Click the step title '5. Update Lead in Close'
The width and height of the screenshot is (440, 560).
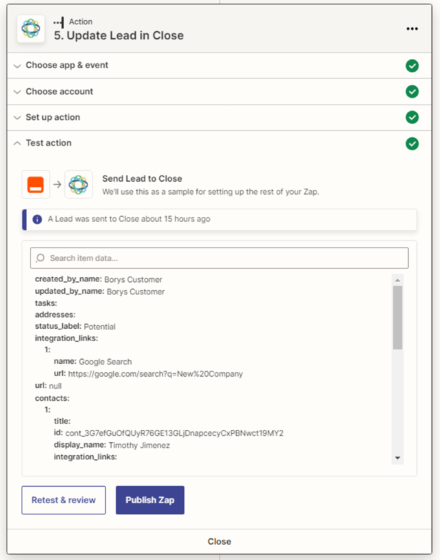coord(119,36)
